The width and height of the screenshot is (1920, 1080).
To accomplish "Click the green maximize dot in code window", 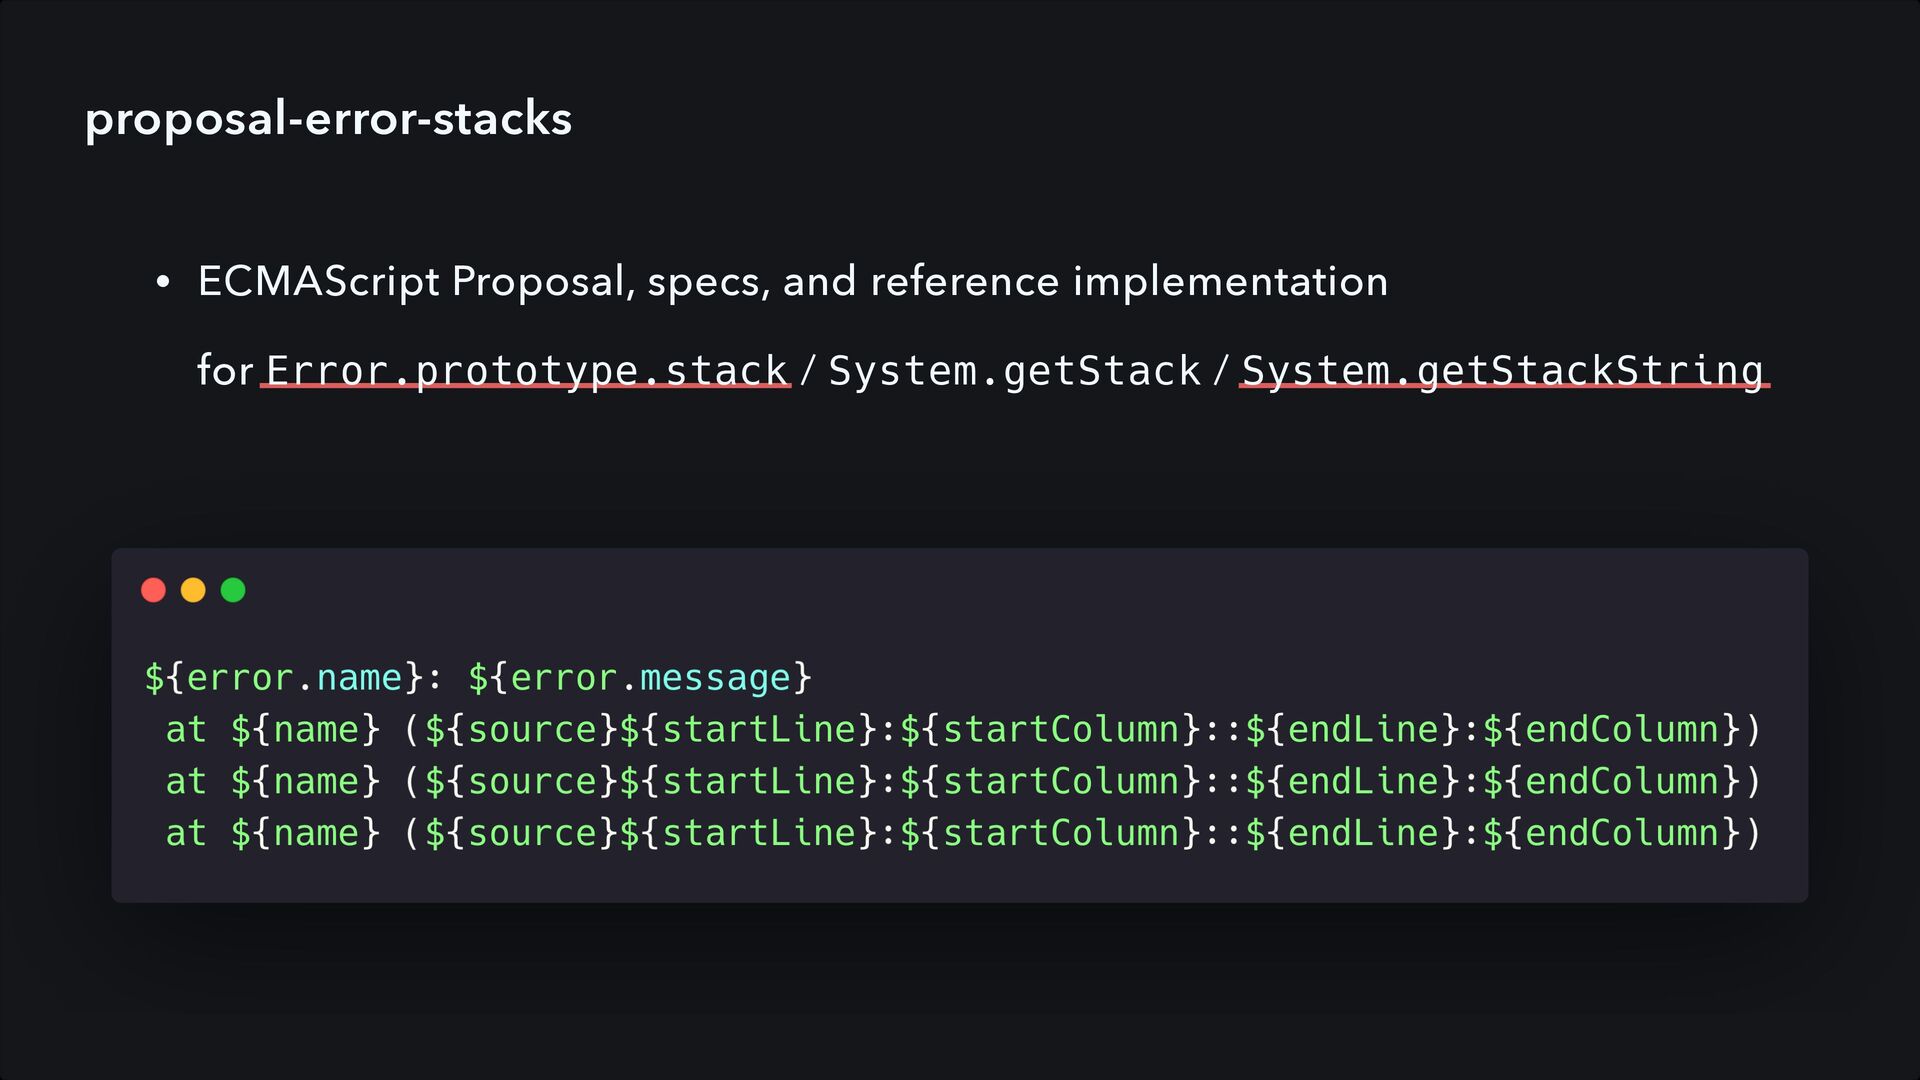I will click(233, 590).
